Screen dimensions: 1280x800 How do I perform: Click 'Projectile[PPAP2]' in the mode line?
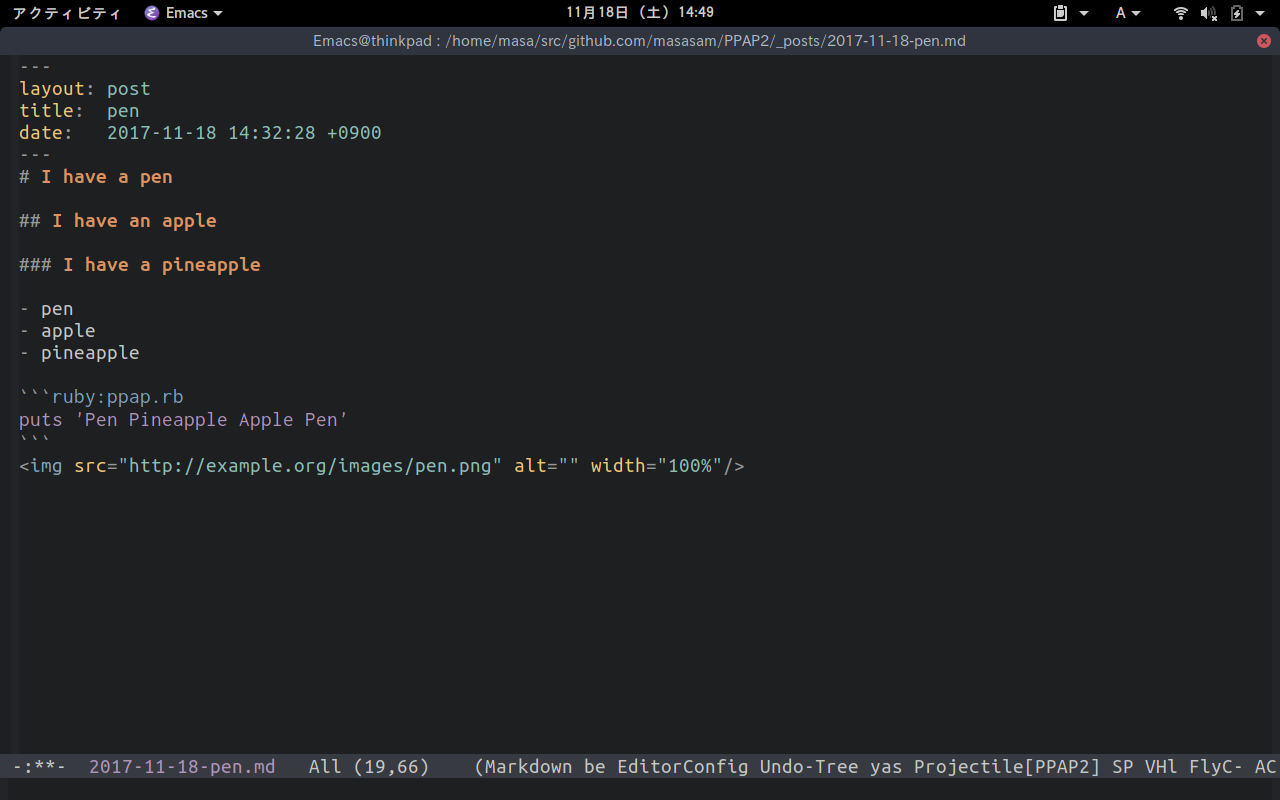1007,767
